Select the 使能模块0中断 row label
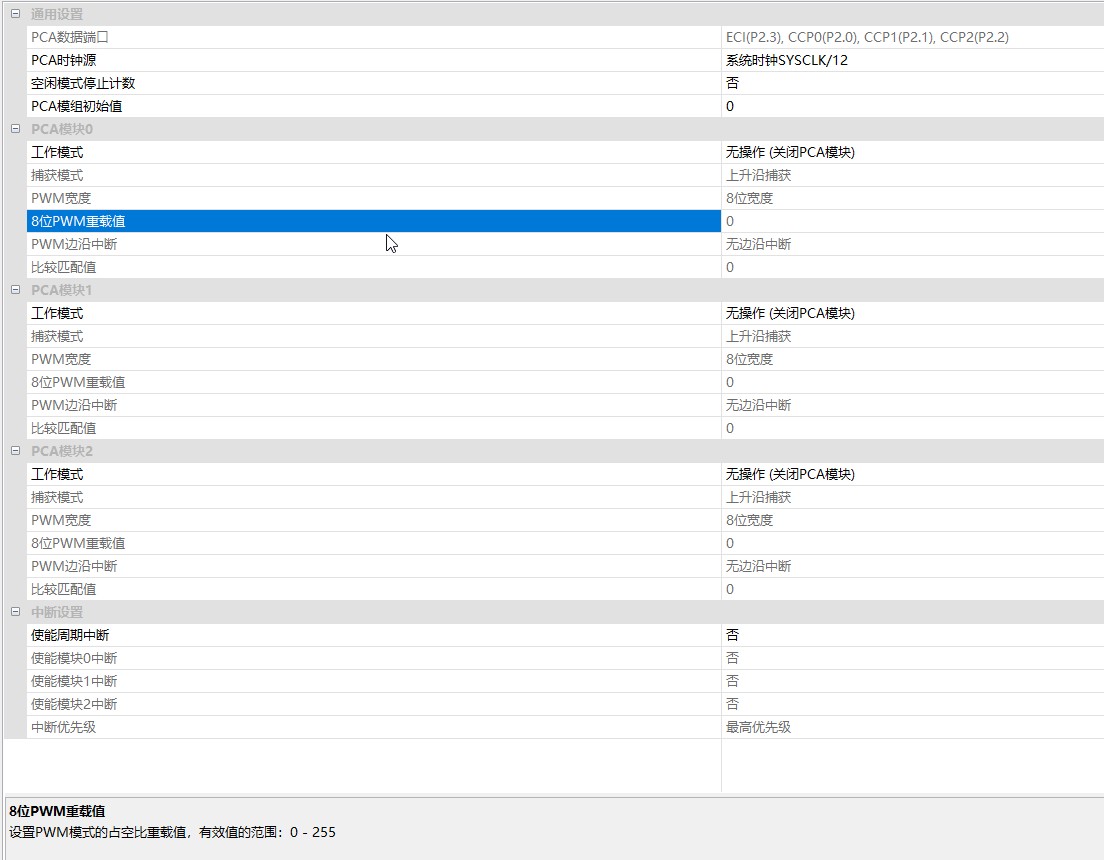The height and width of the screenshot is (860, 1104). pyautogui.click(x=74, y=658)
